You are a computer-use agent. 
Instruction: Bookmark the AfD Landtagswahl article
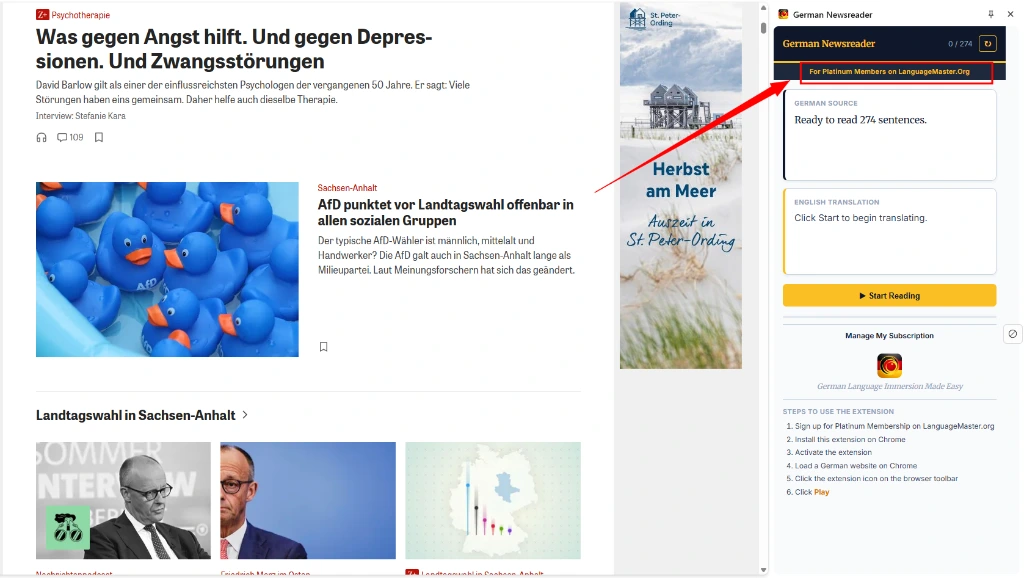(x=323, y=347)
